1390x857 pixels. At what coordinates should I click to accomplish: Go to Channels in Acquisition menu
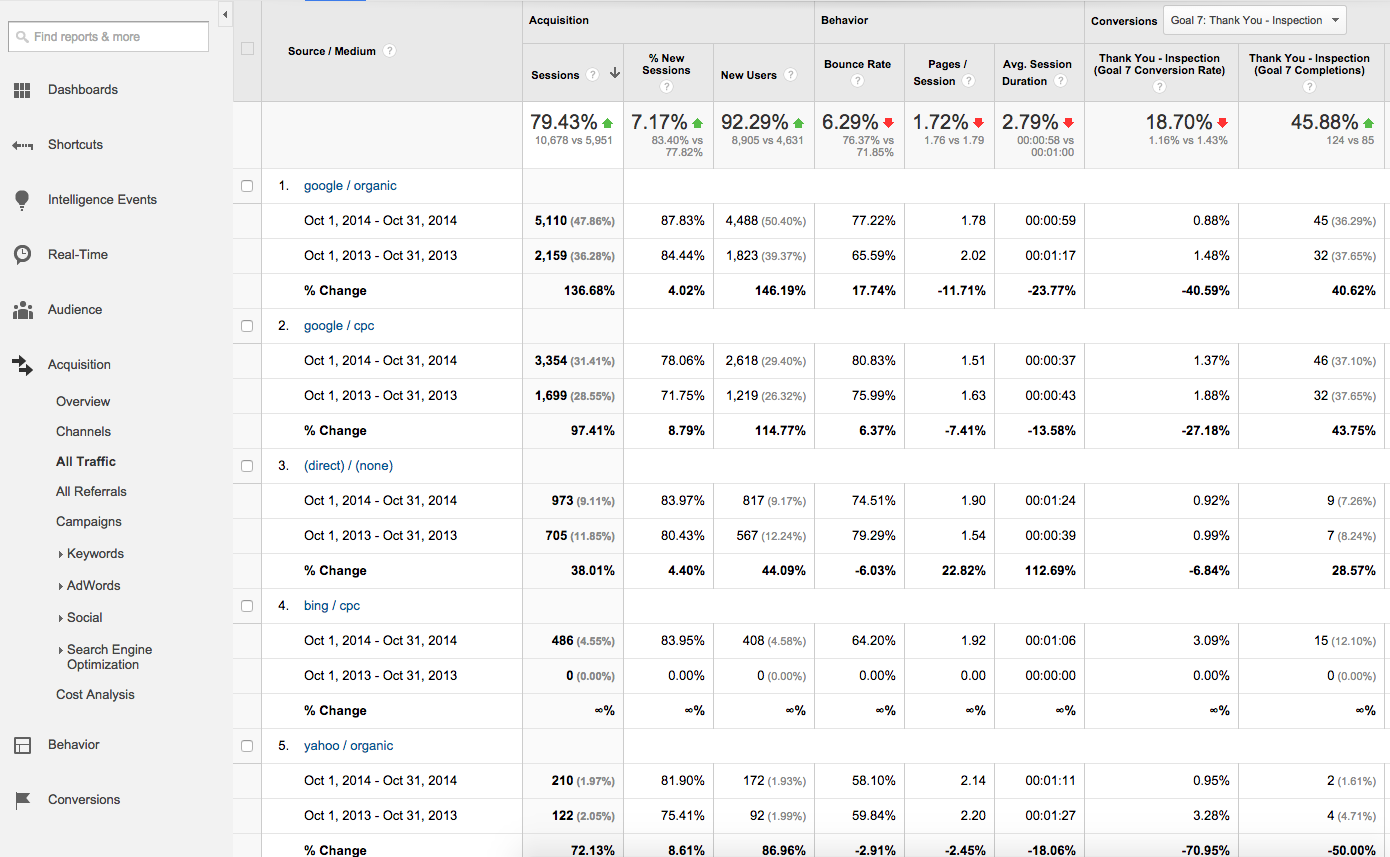83,432
